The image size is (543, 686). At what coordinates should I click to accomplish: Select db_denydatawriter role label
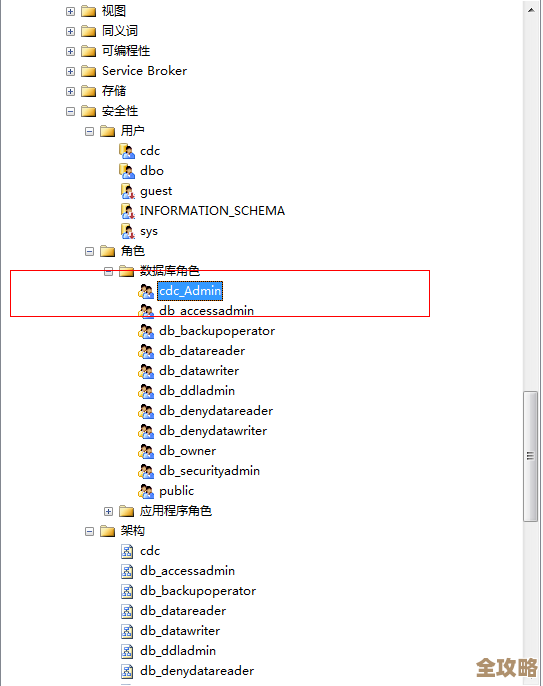tap(213, 431)
